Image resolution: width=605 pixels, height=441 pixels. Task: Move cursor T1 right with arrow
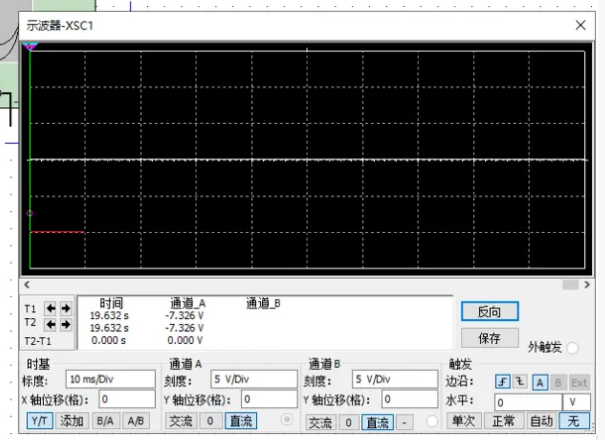click(66, 309)
